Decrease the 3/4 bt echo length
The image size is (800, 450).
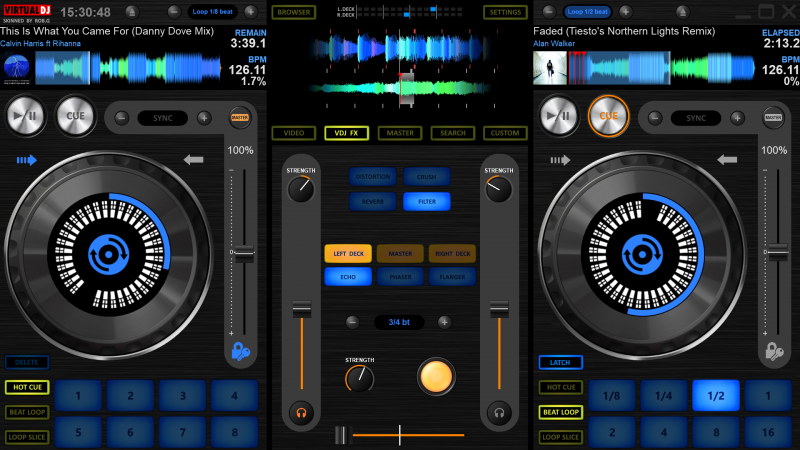coord(352,322)
